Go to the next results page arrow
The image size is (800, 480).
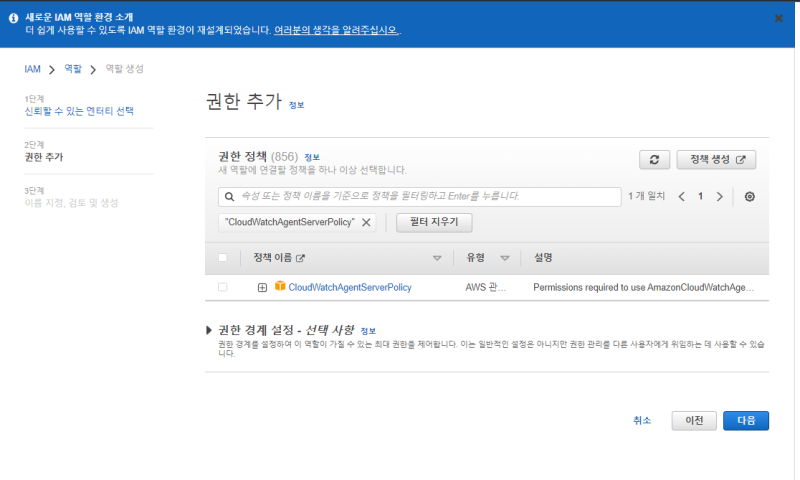(x=719, y=197)
